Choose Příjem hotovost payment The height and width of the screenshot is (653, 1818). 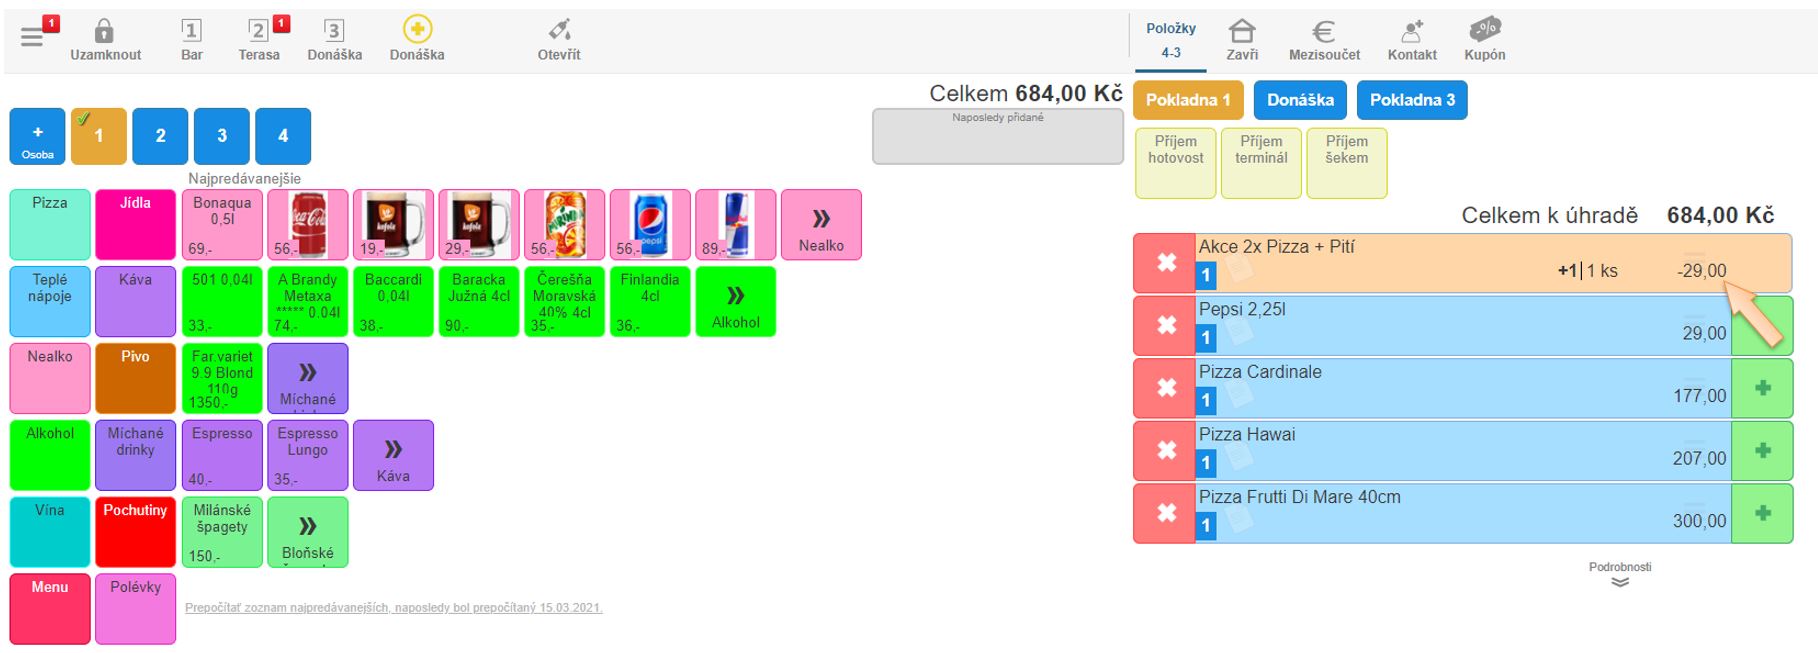click(x=1175, y=162)
